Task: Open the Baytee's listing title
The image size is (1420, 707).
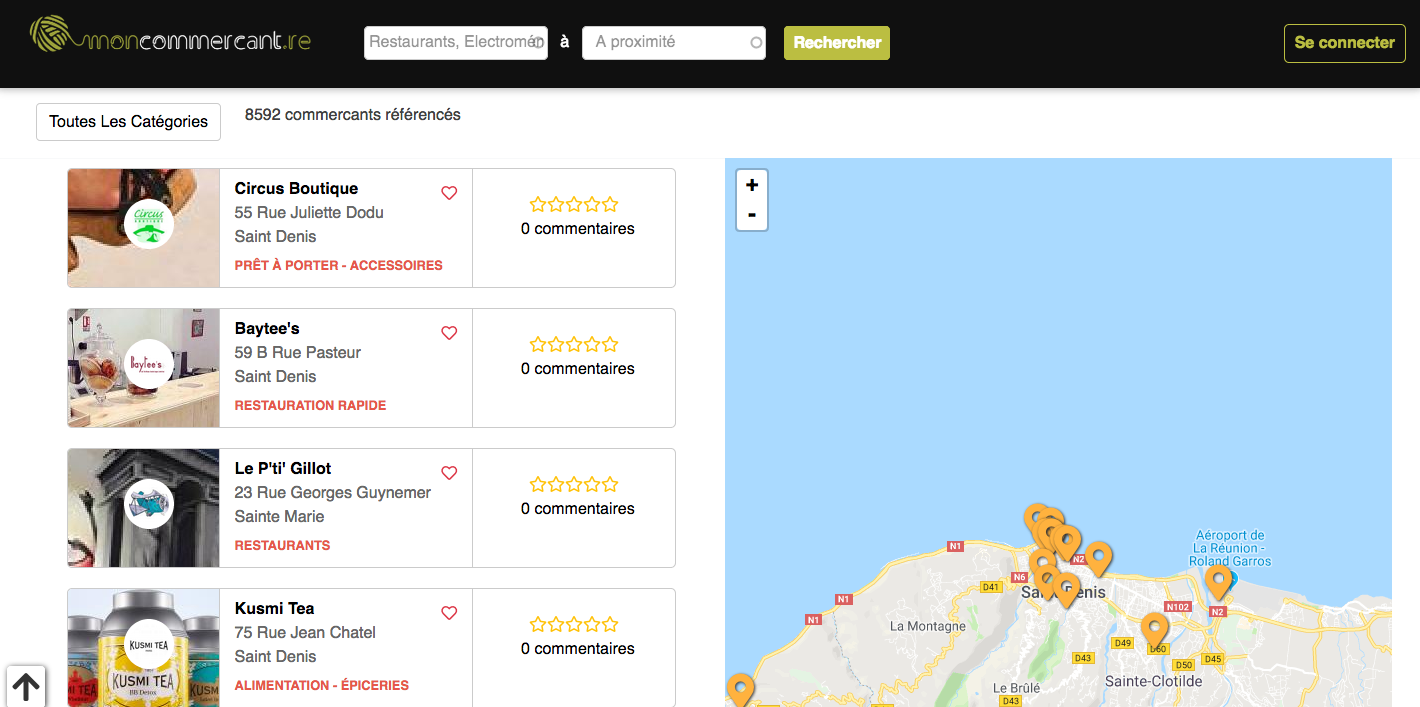Action: click(267, 328)
